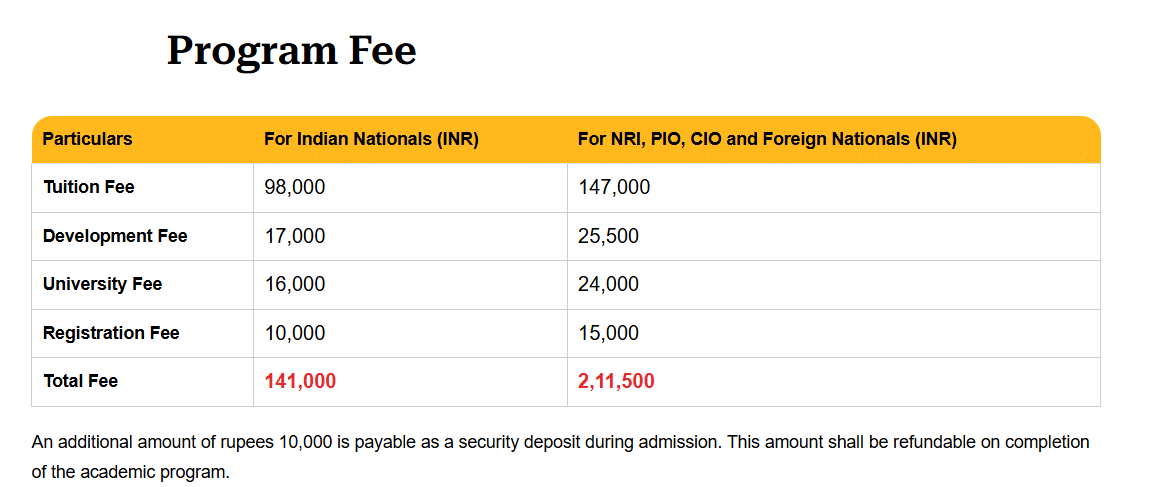
Task: Click the For Indian Nationals (INR) header
Action: point(371,139)
